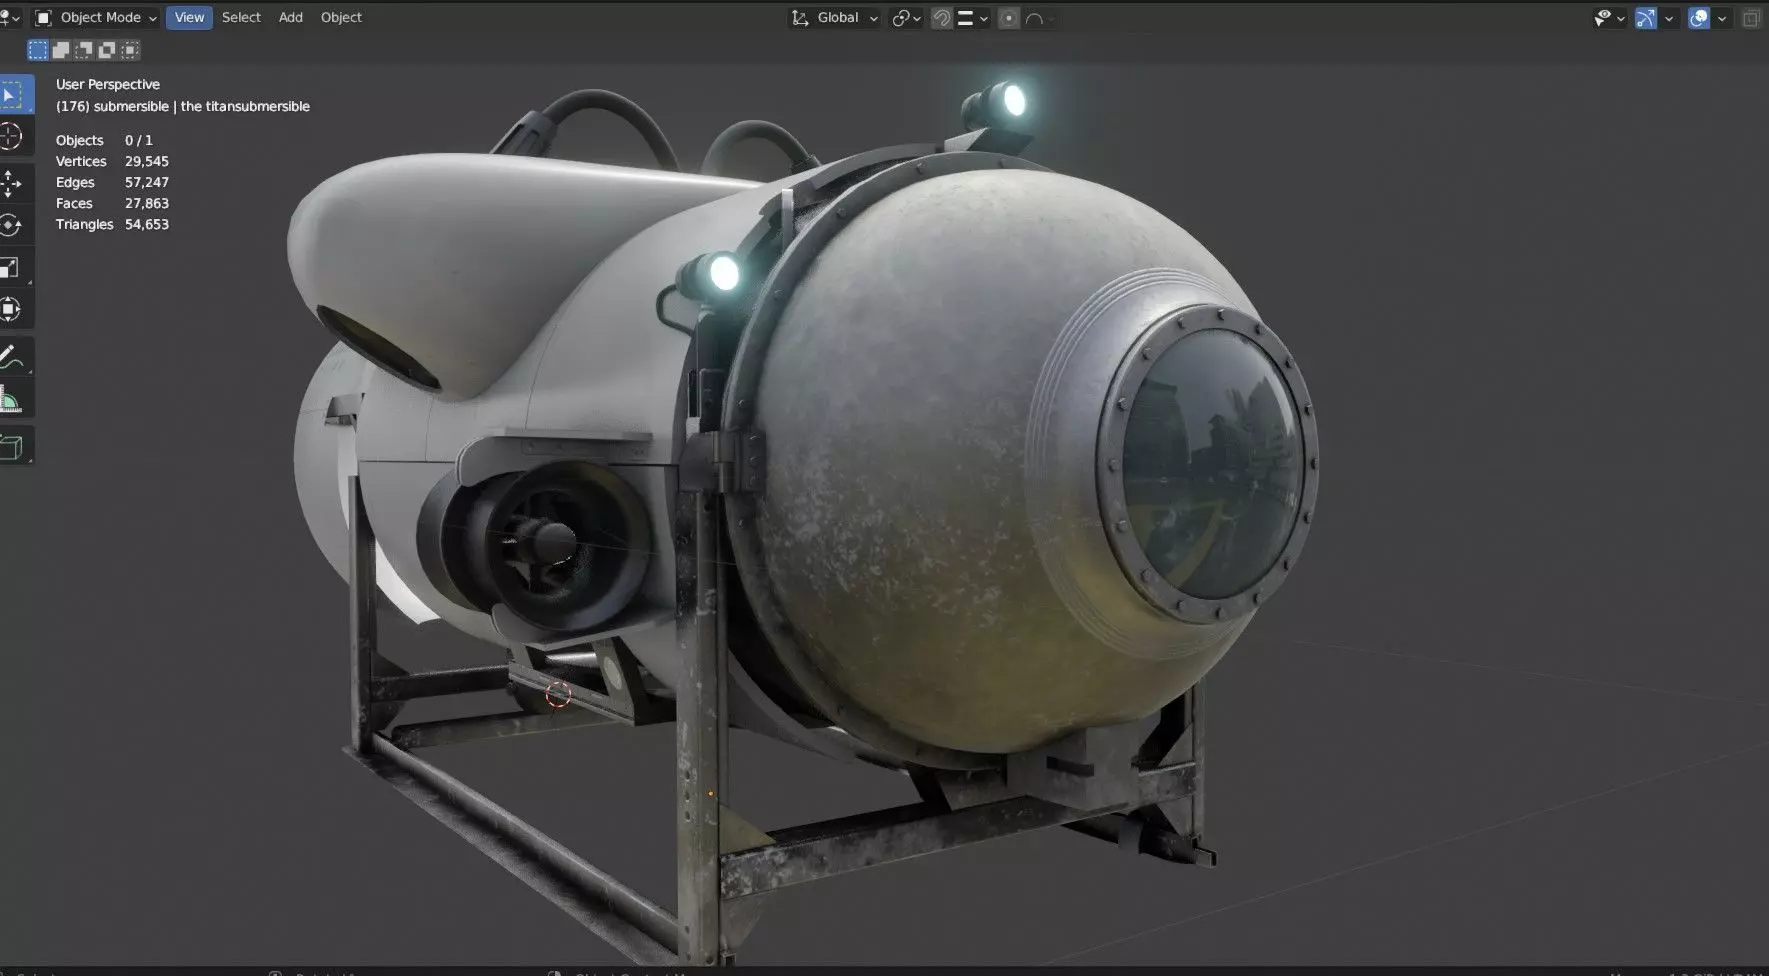Choose Intersect Selection mode icon
The width and height of the screenshot is (1769, 976).
tap(130, 50)
